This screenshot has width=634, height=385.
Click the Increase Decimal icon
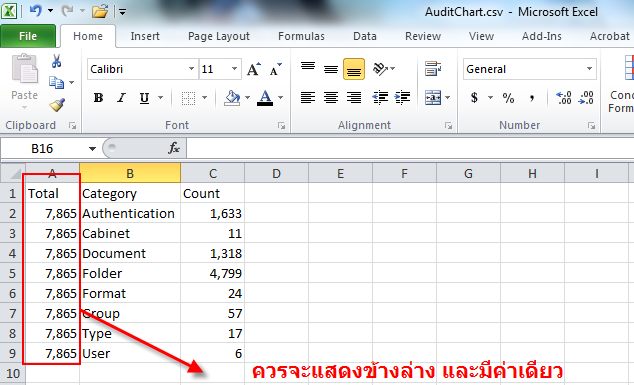point(564,97)
